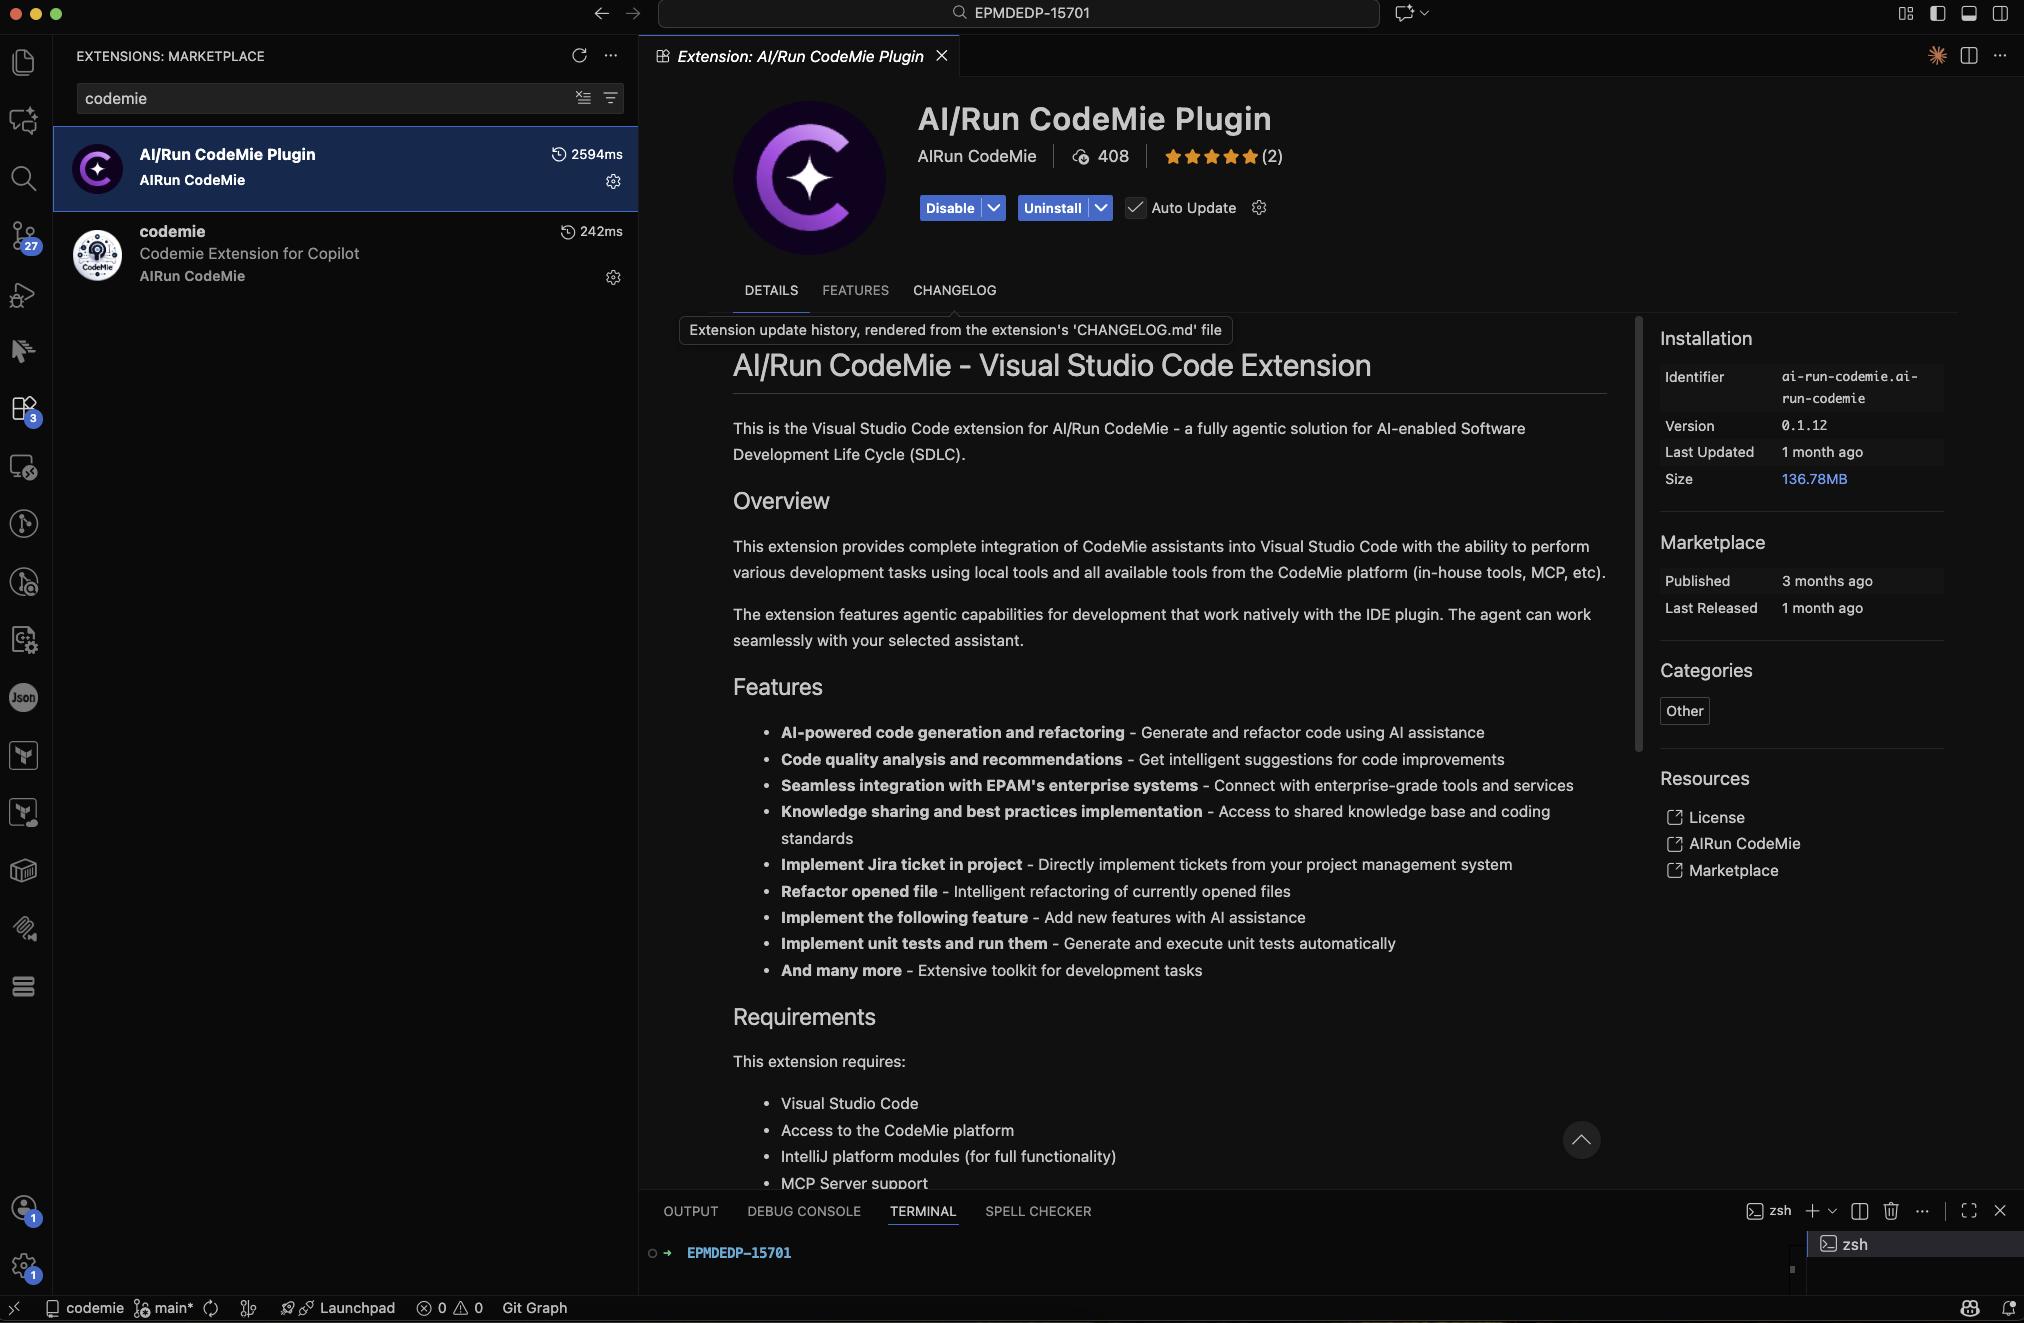The image size is (2024, 1323).
Task: Clear extensions search results icon
Action: point(583,98)
